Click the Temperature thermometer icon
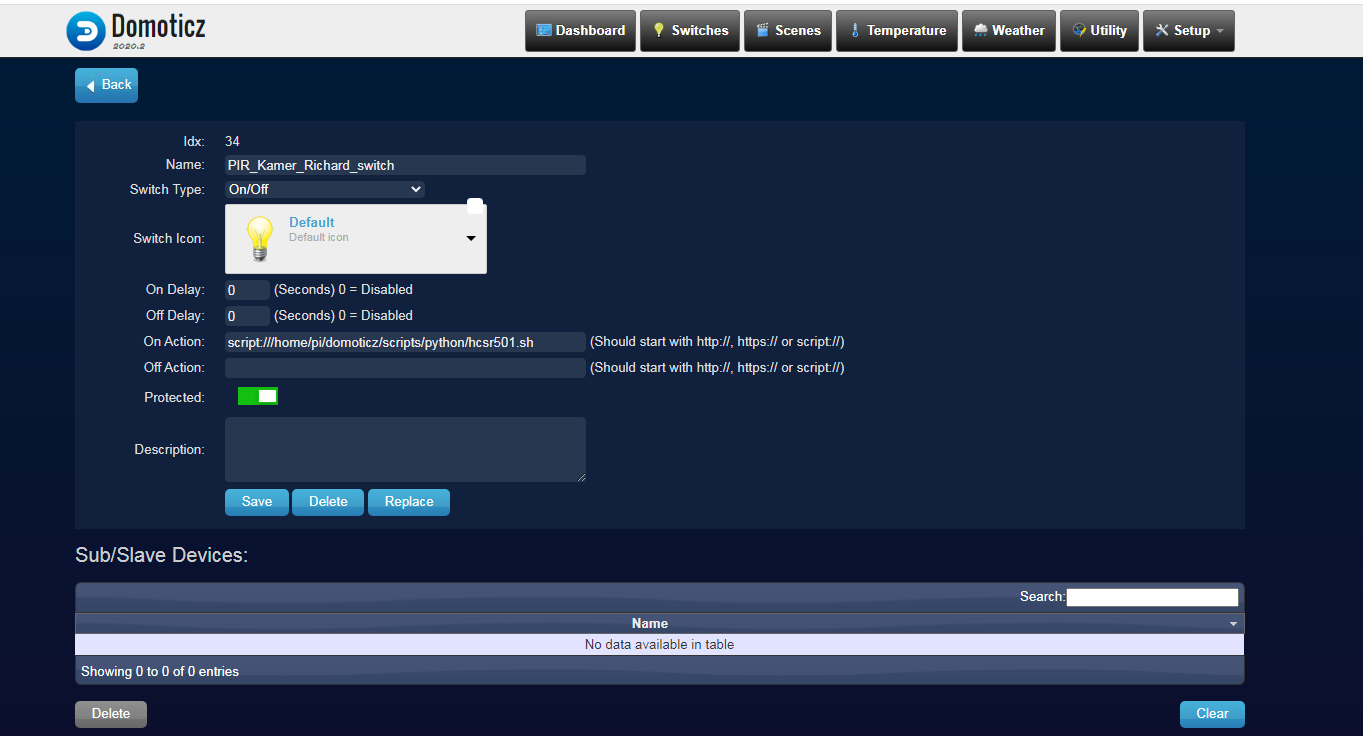This screenshot has height=736, width=1363. pyautogui.click(x=855, y=31)
